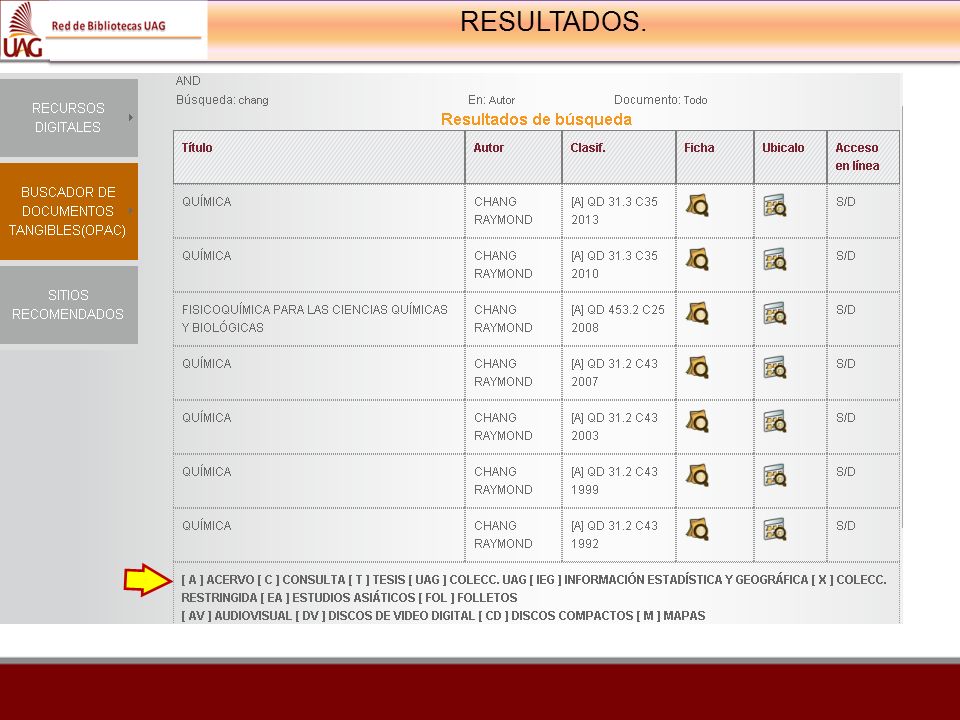The height and width of the screenshot is (720, 960).
Task: Click classification [A] QD 31.3 C35 2010
Action: pyautogui.click(x=614, y=264)
